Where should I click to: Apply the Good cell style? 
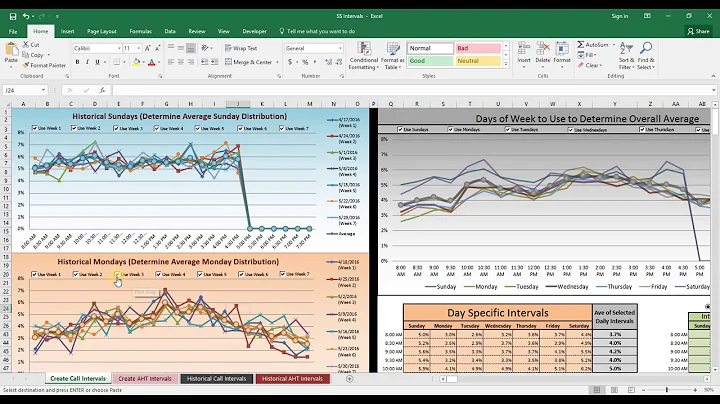click(430, 61)
